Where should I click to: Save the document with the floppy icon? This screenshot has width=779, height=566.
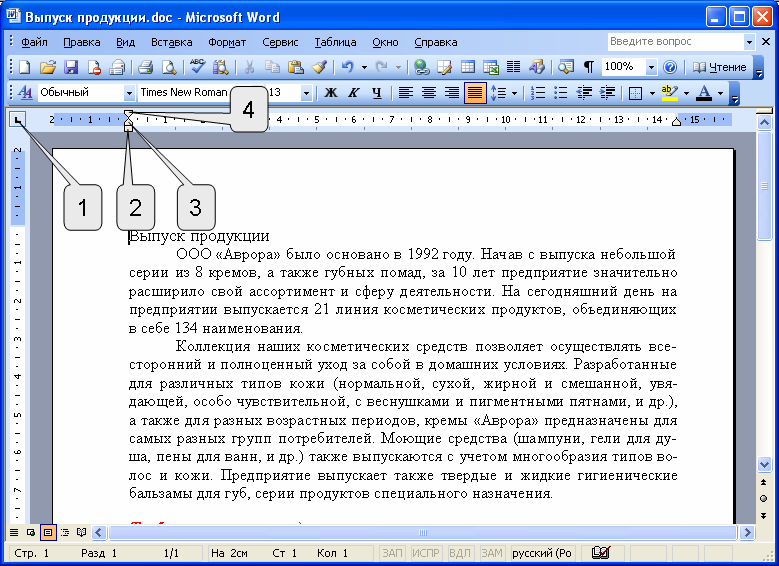[71, 67]
